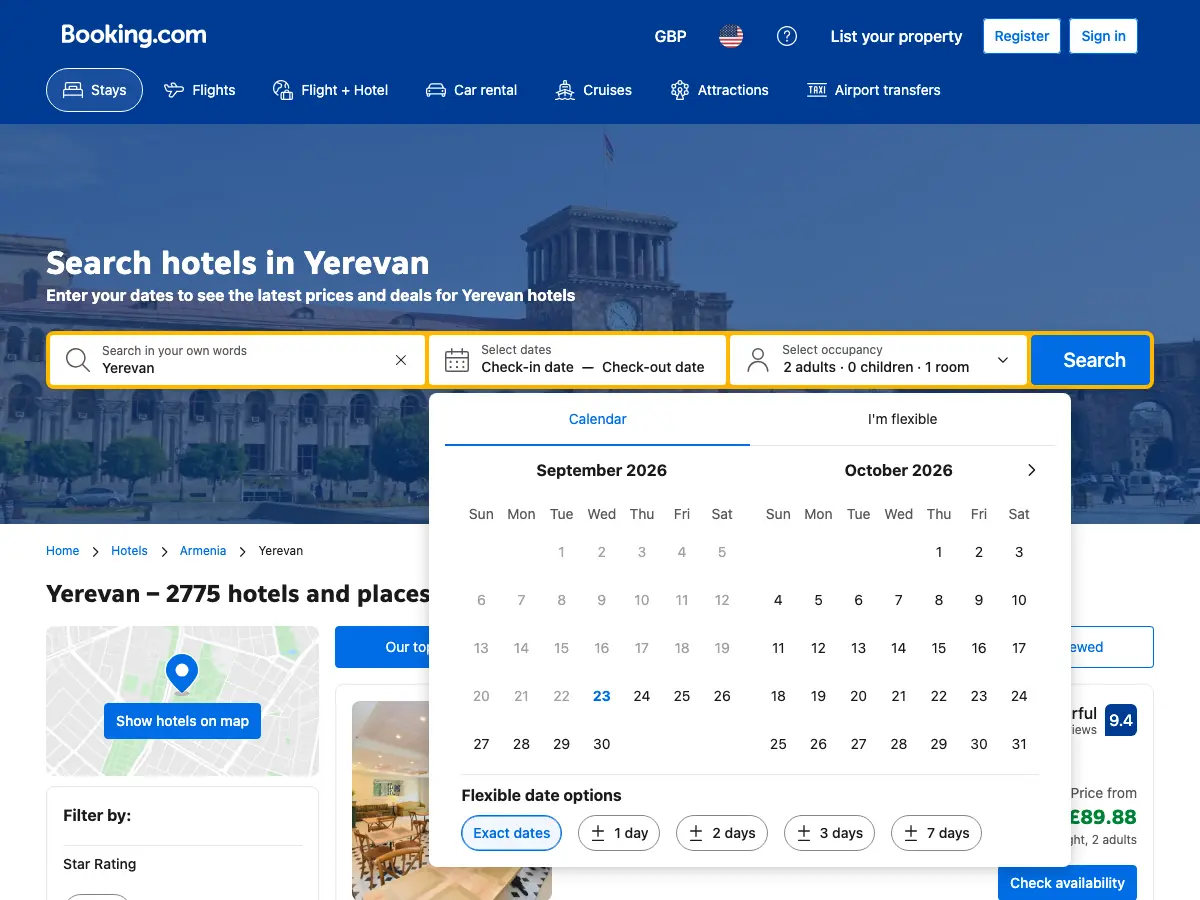Select October 1 in calendar
1200x900 pixels.
(939, 552)
